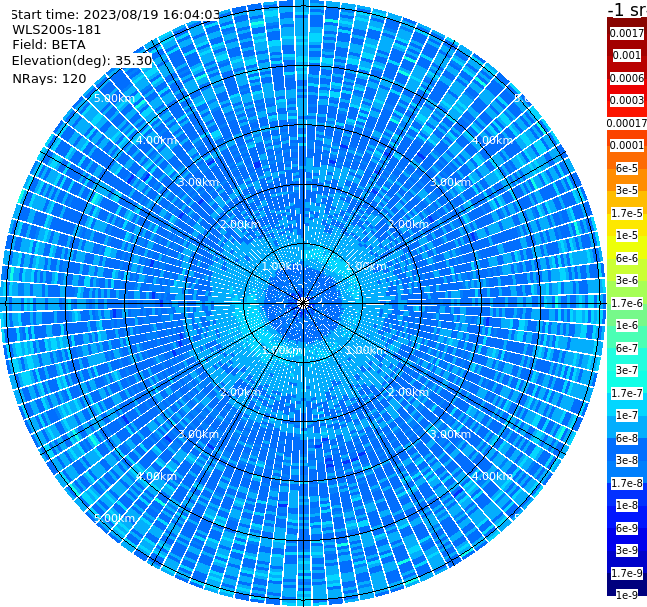647x607 pixels.
Task: Click the 3.00km ring label in lower-left quadrant
Action: (x=198, y=434)
